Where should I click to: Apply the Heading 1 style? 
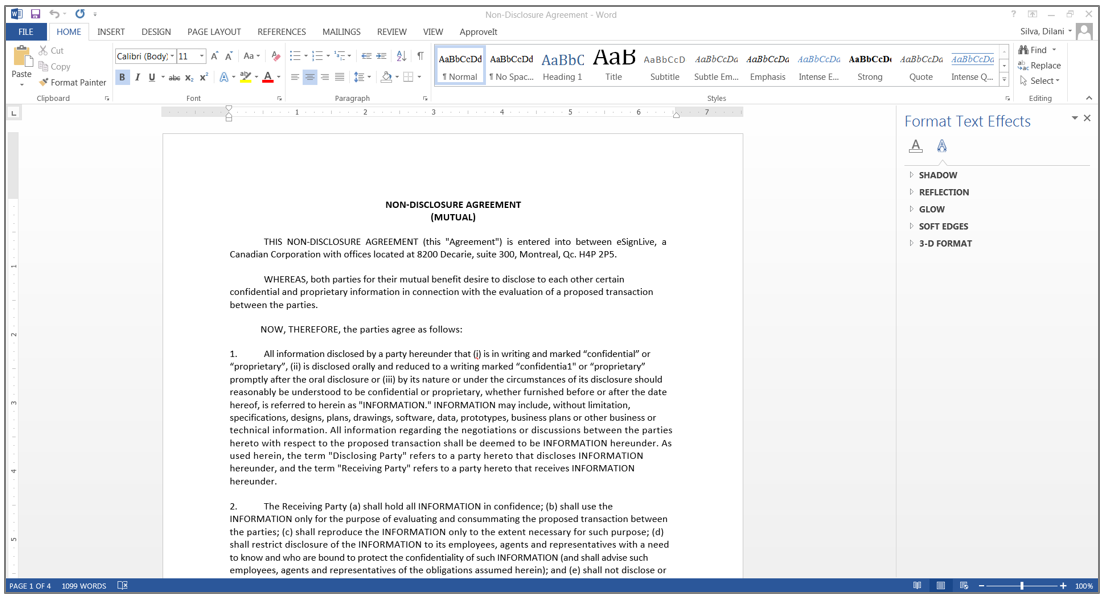[563, 65]
